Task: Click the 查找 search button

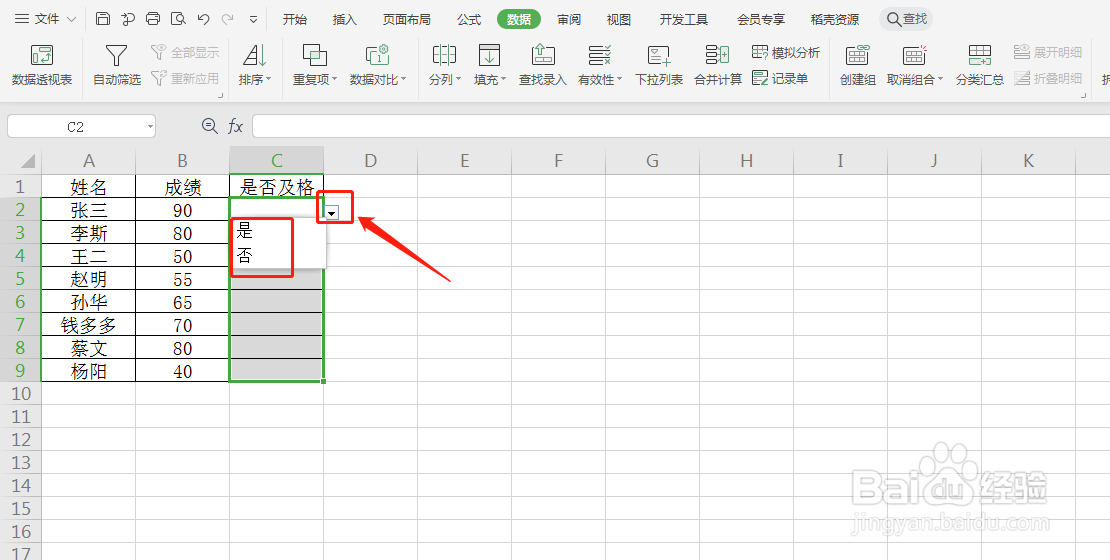Action: coord(906,19)
